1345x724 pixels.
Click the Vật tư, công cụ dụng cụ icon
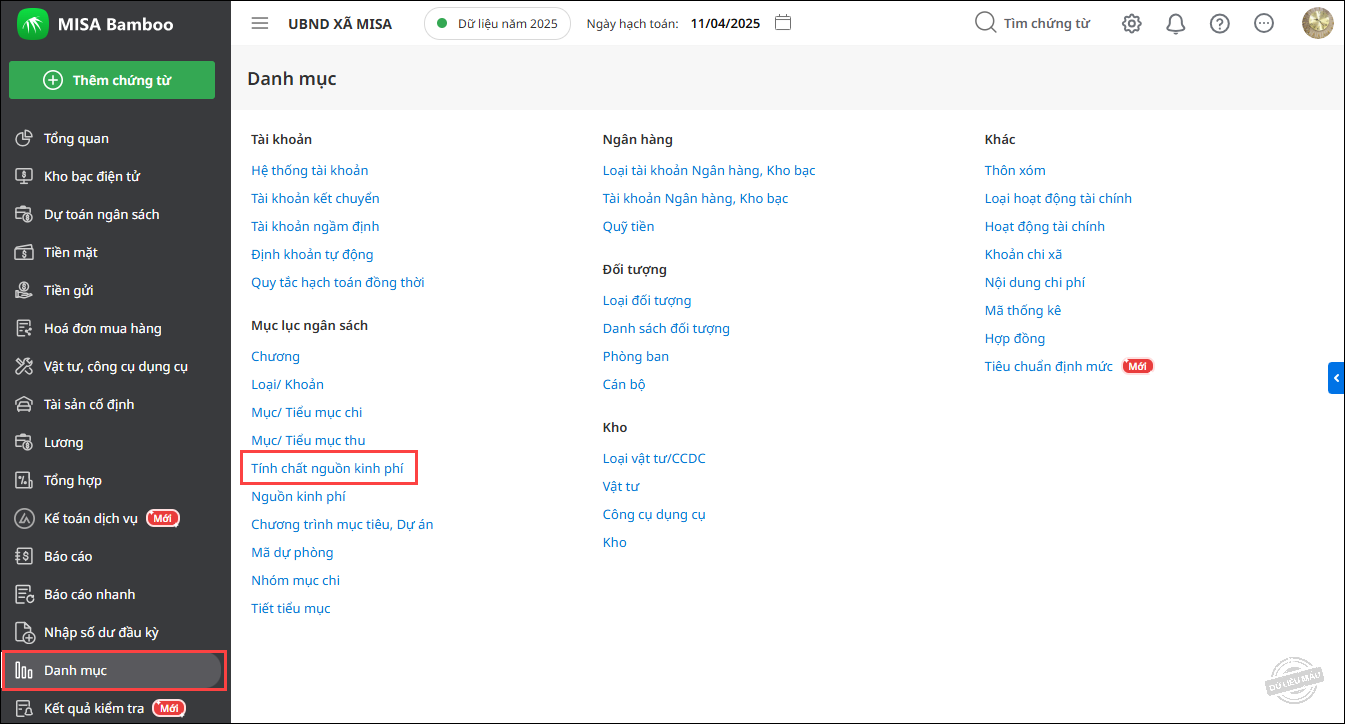(x=26, y=366)
